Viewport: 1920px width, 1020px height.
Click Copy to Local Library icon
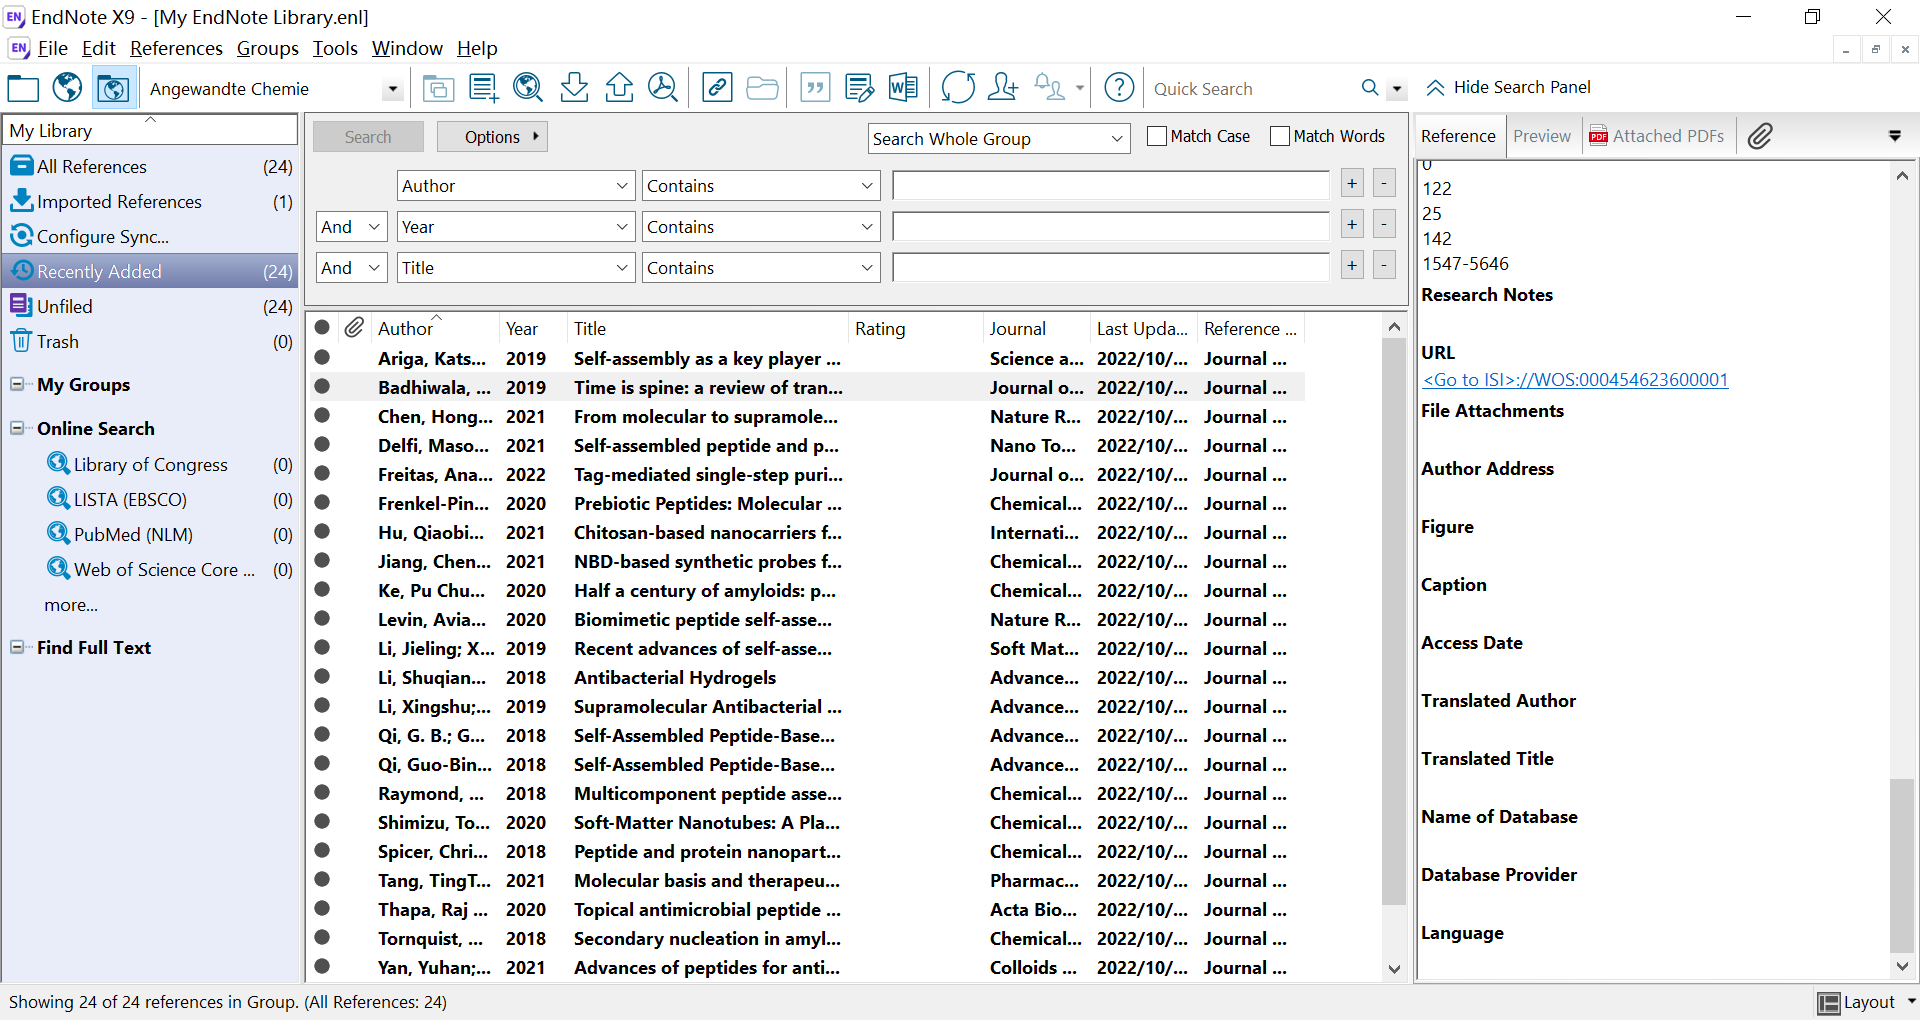438,88
